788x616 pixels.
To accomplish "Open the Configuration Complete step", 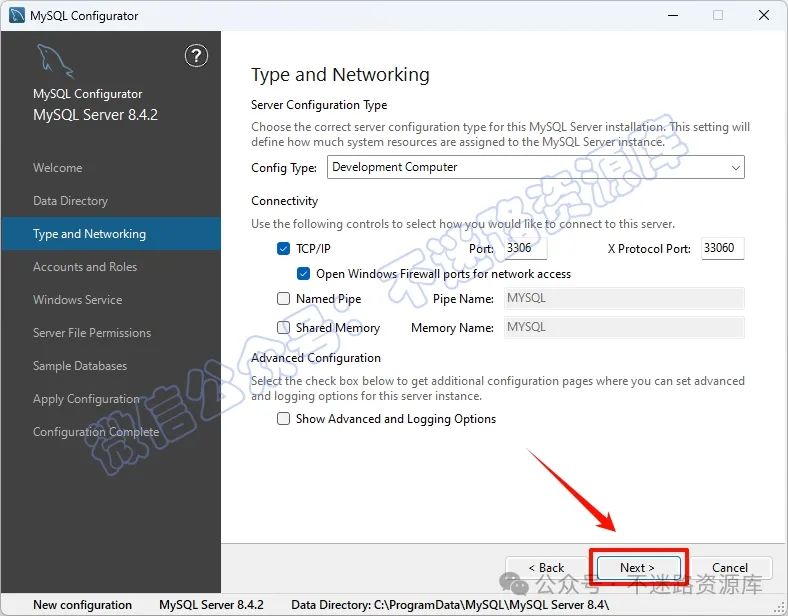I will (96, 432).
